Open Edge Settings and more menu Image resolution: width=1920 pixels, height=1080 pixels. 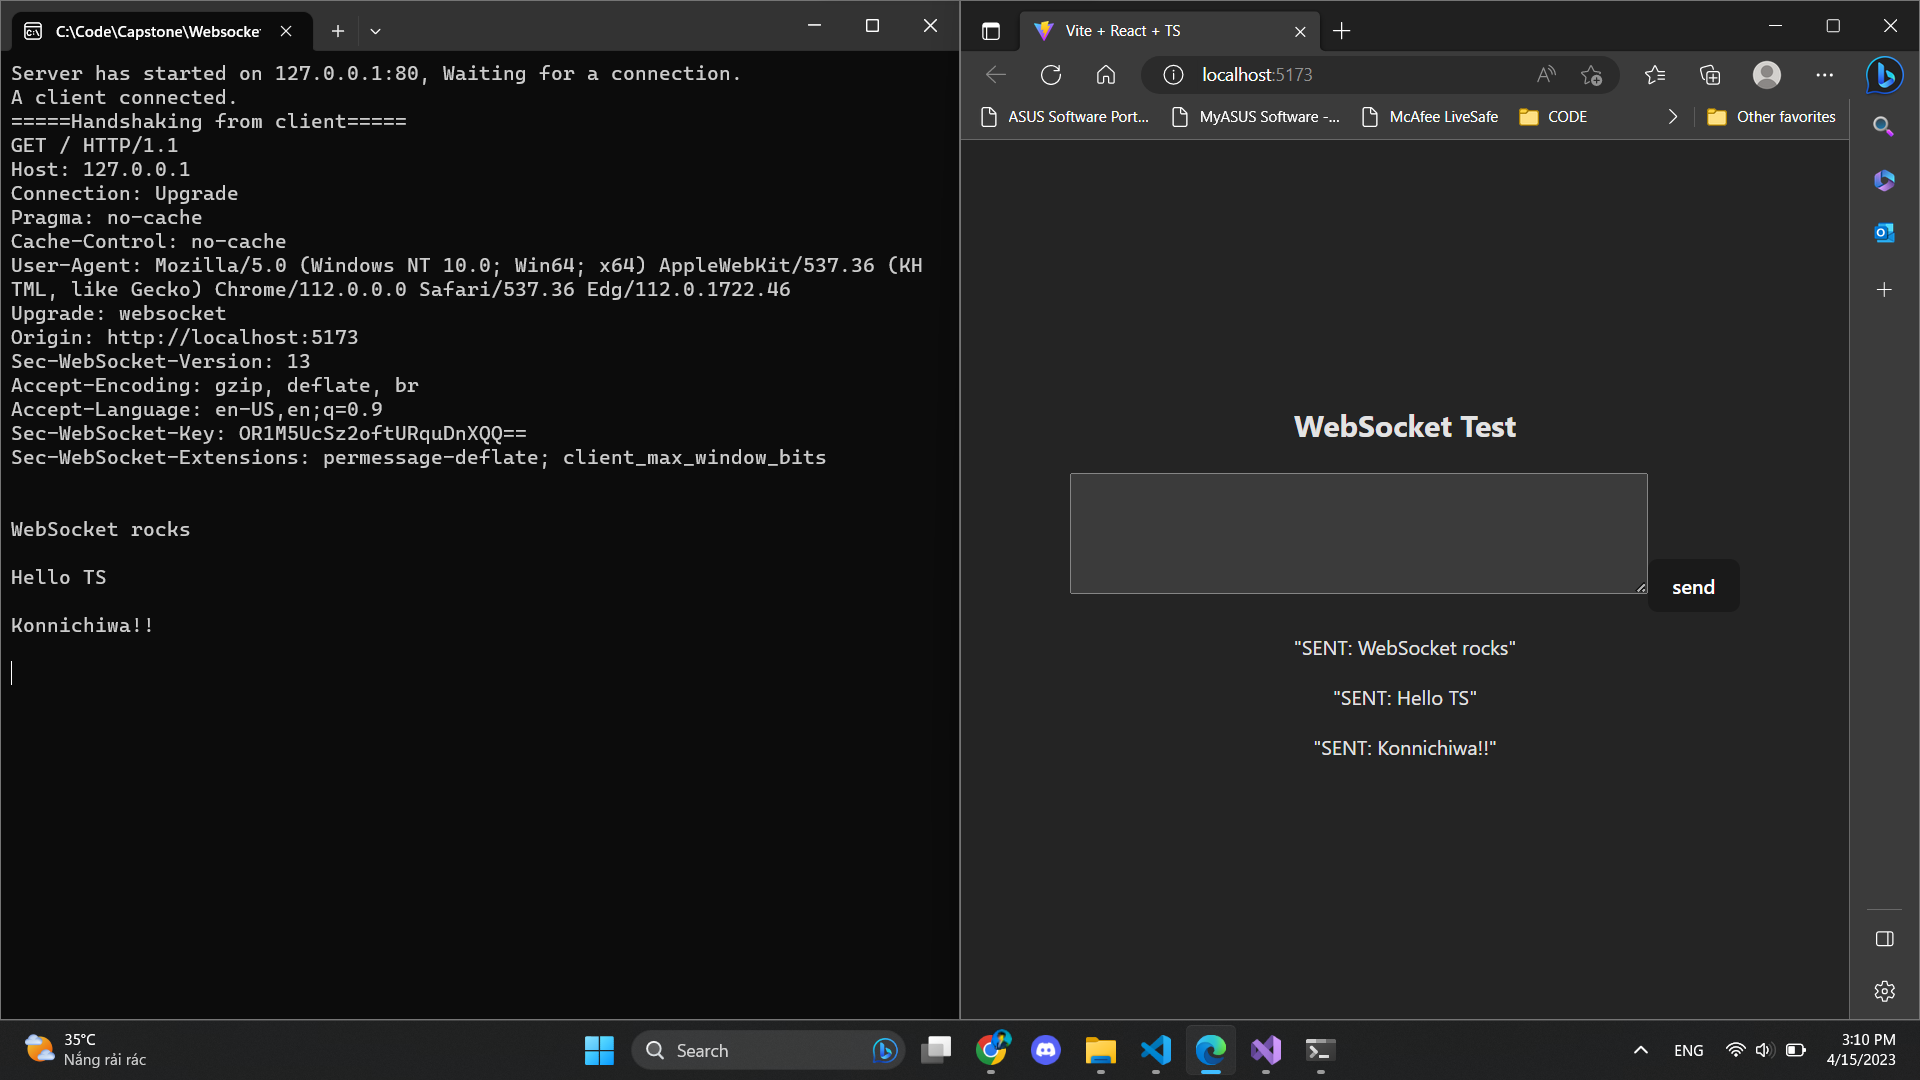(1825, 75)
